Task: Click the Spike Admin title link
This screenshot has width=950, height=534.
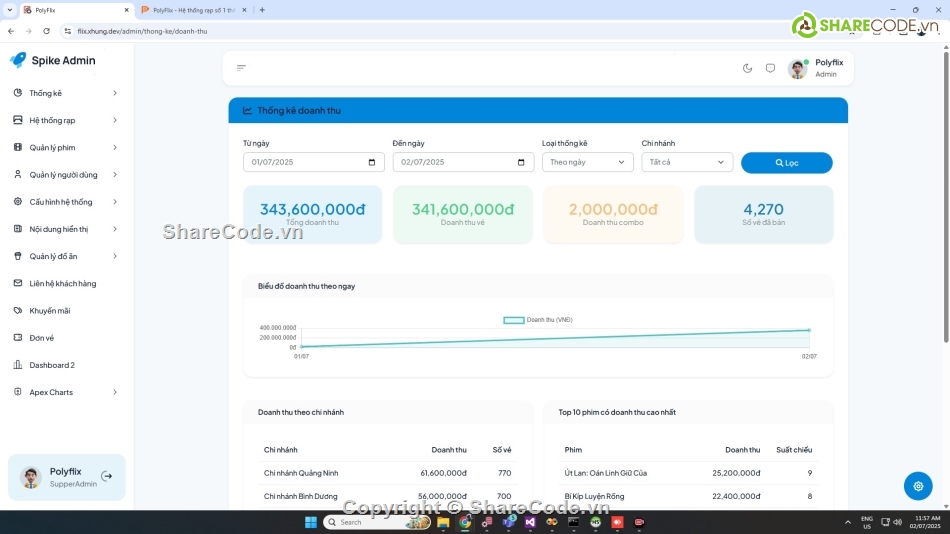Action: (64, 60)
